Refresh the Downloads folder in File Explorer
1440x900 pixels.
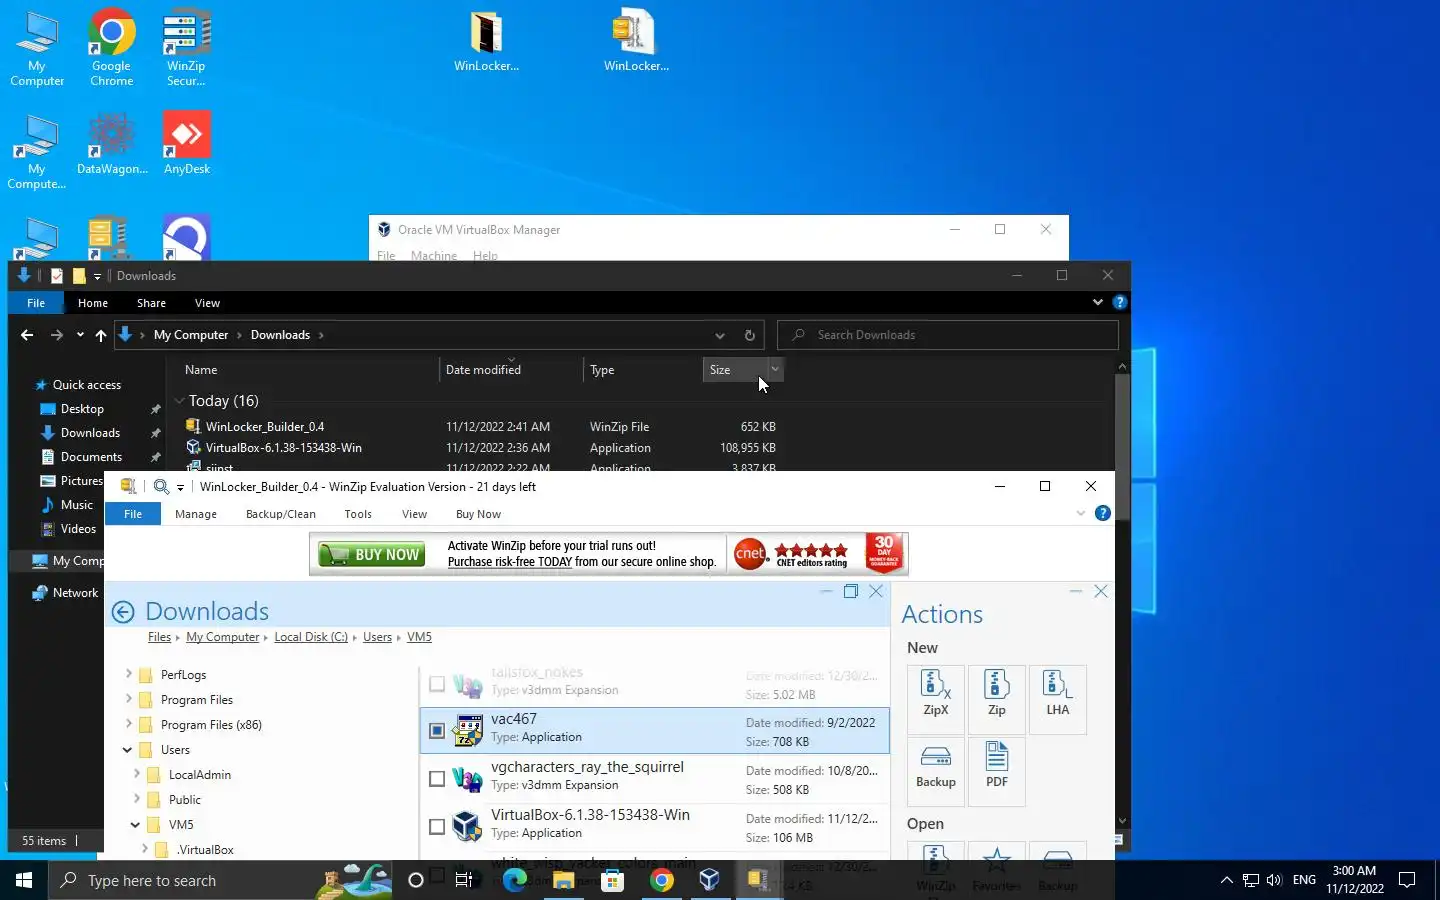click(x=749, y=335)
